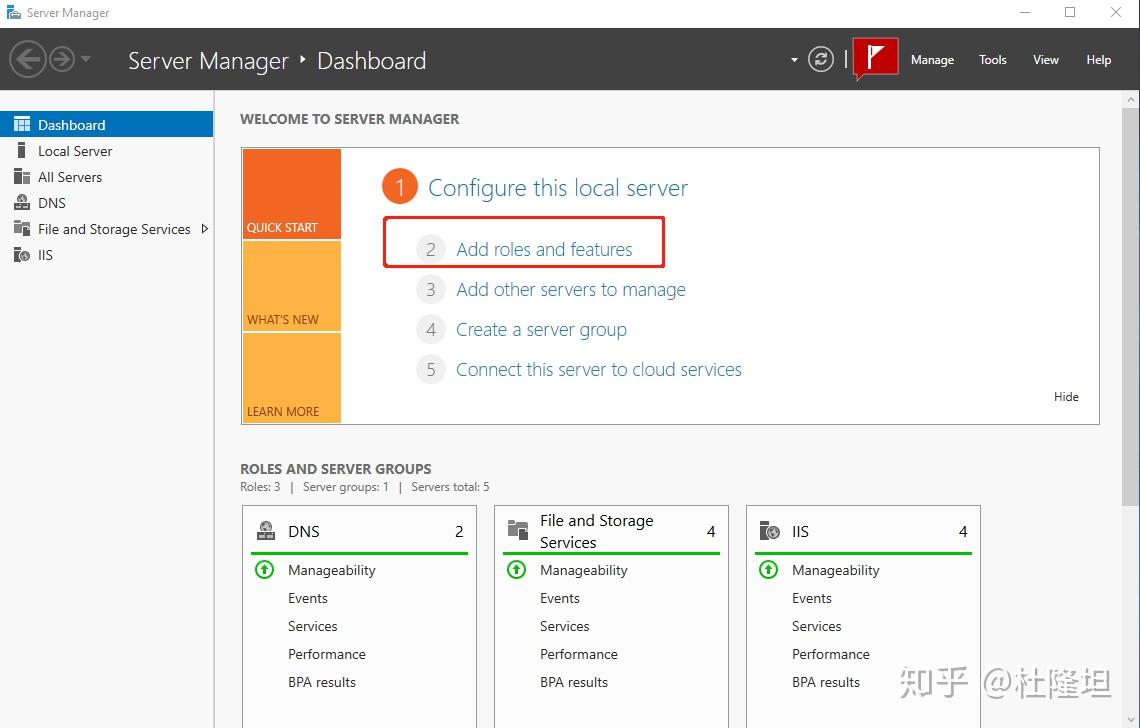Open the Tools menu

[x=992, y=60]
